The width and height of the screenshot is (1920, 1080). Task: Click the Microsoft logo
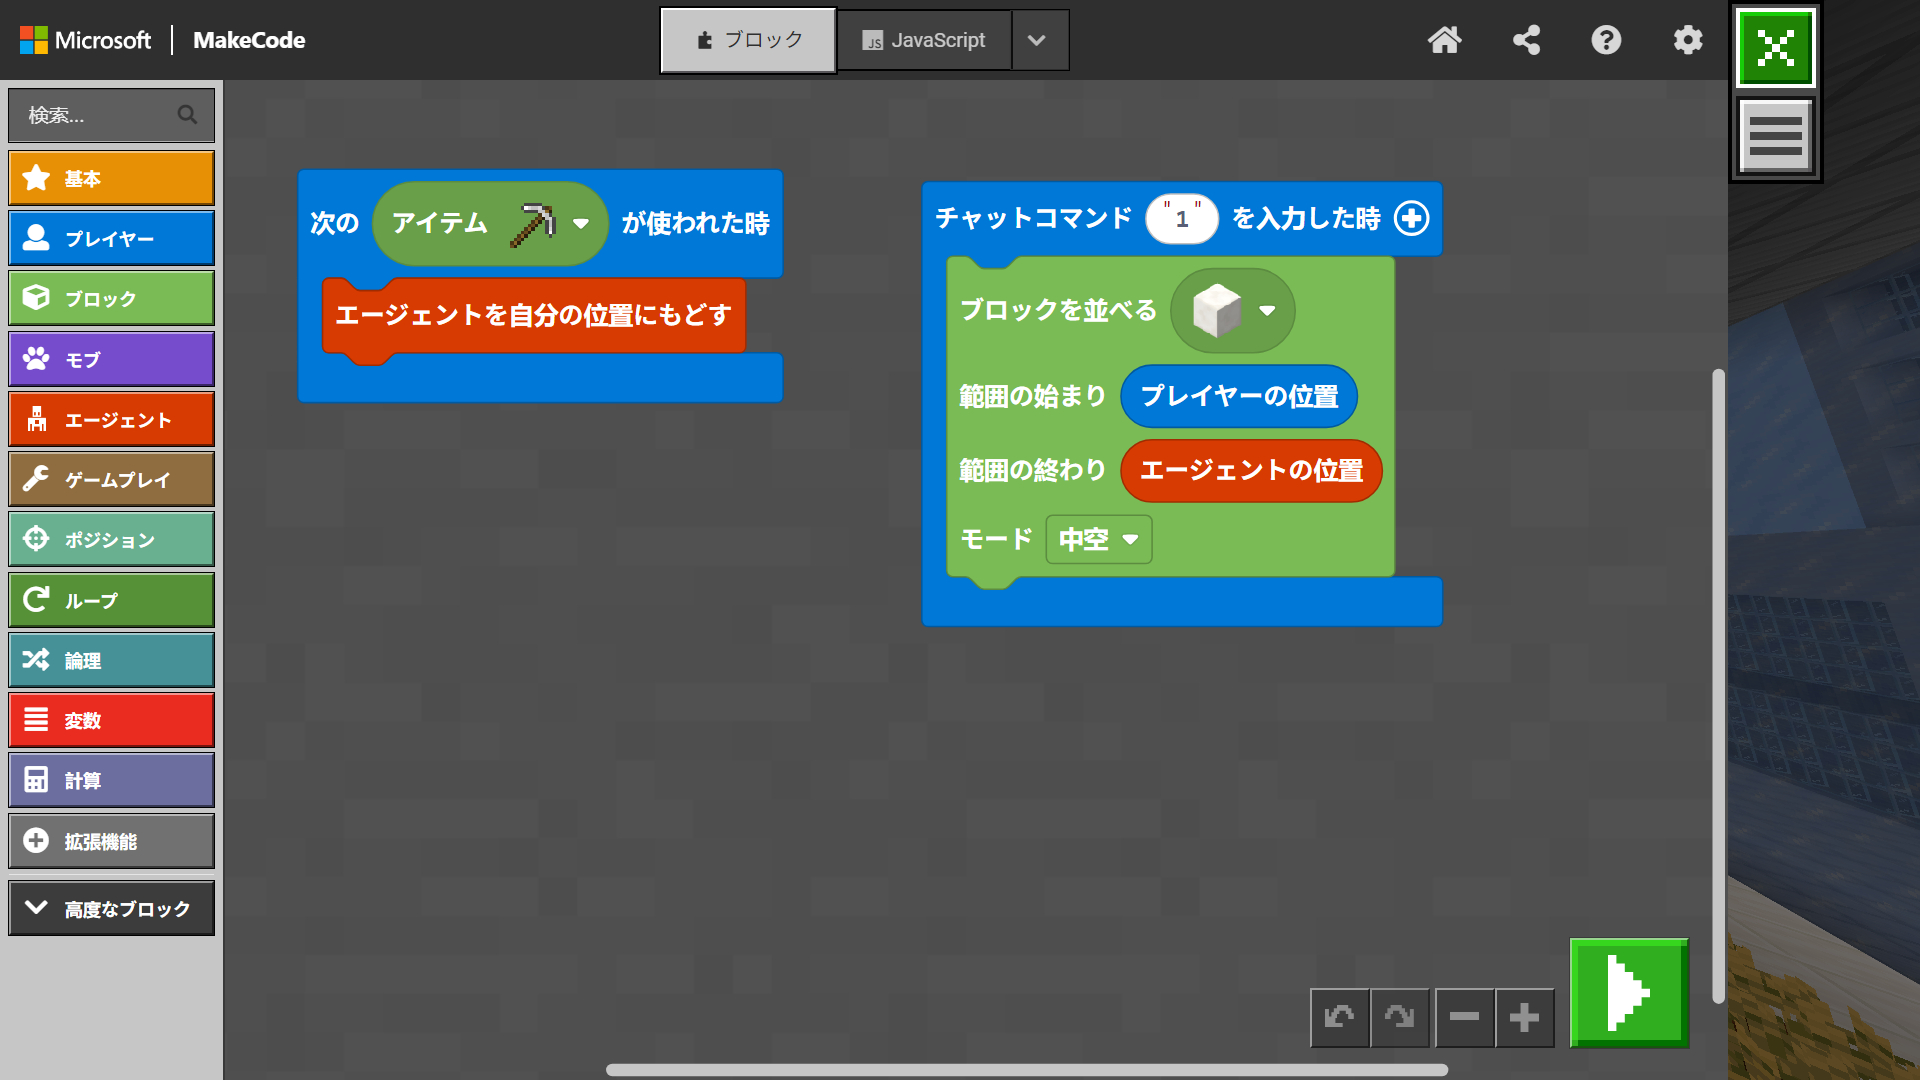(85, 40)
